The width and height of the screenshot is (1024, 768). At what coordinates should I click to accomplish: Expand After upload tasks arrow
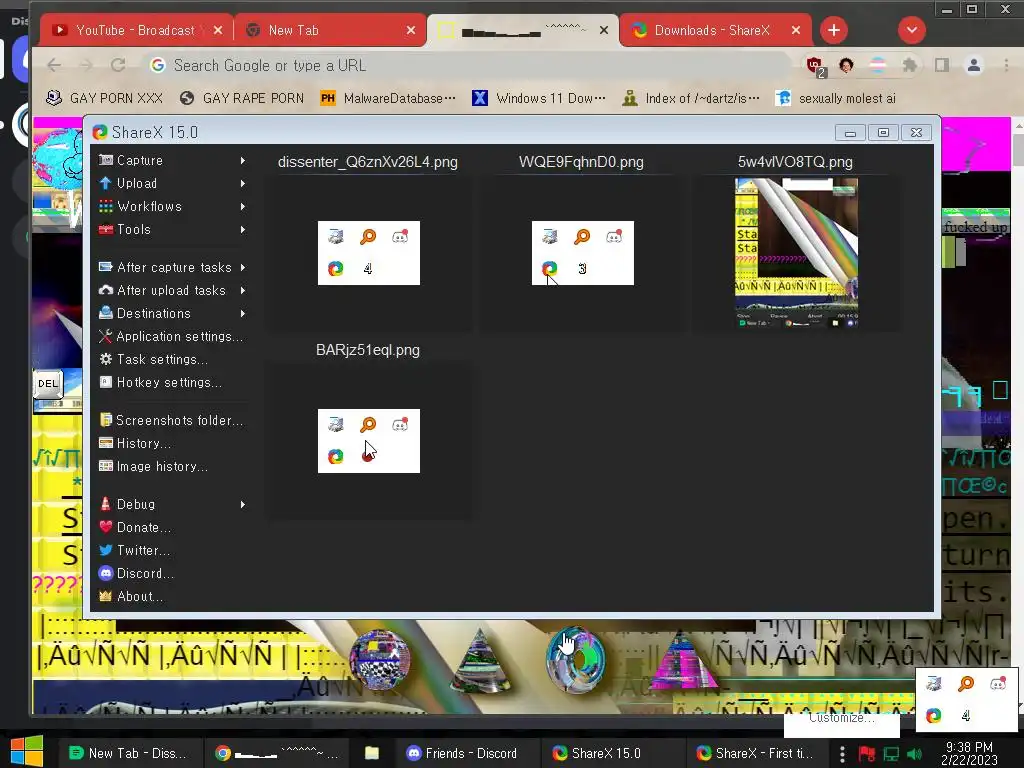(243, 291)
